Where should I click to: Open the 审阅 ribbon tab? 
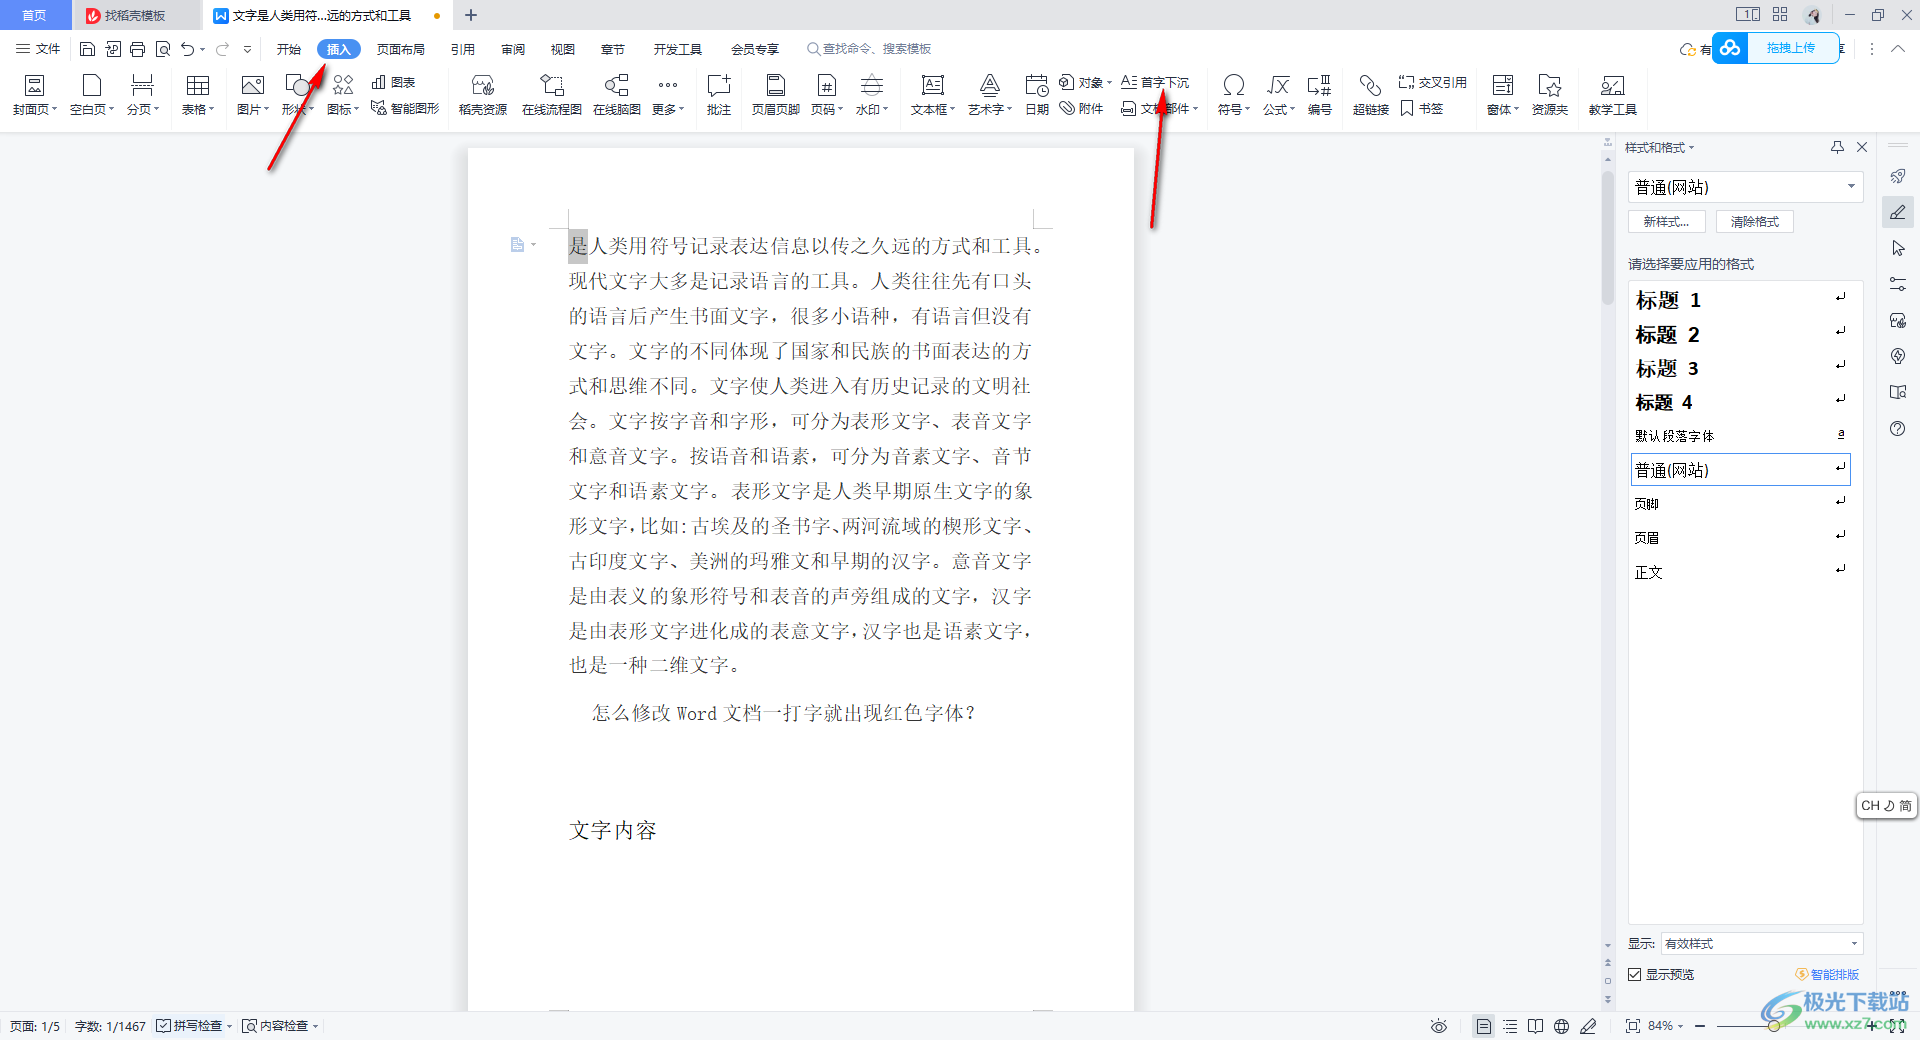coord(513,49)
